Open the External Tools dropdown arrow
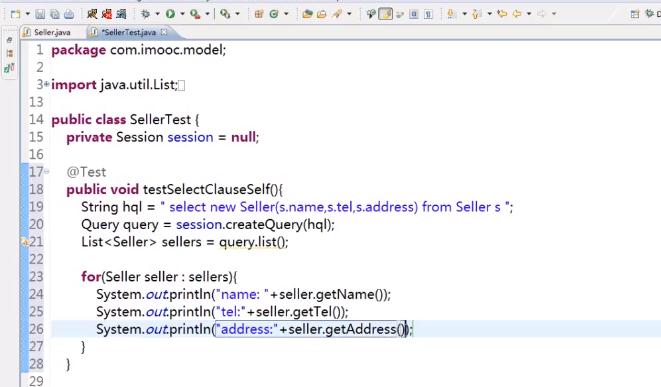Viewport: 661px width, 387px height. point(237,14)
